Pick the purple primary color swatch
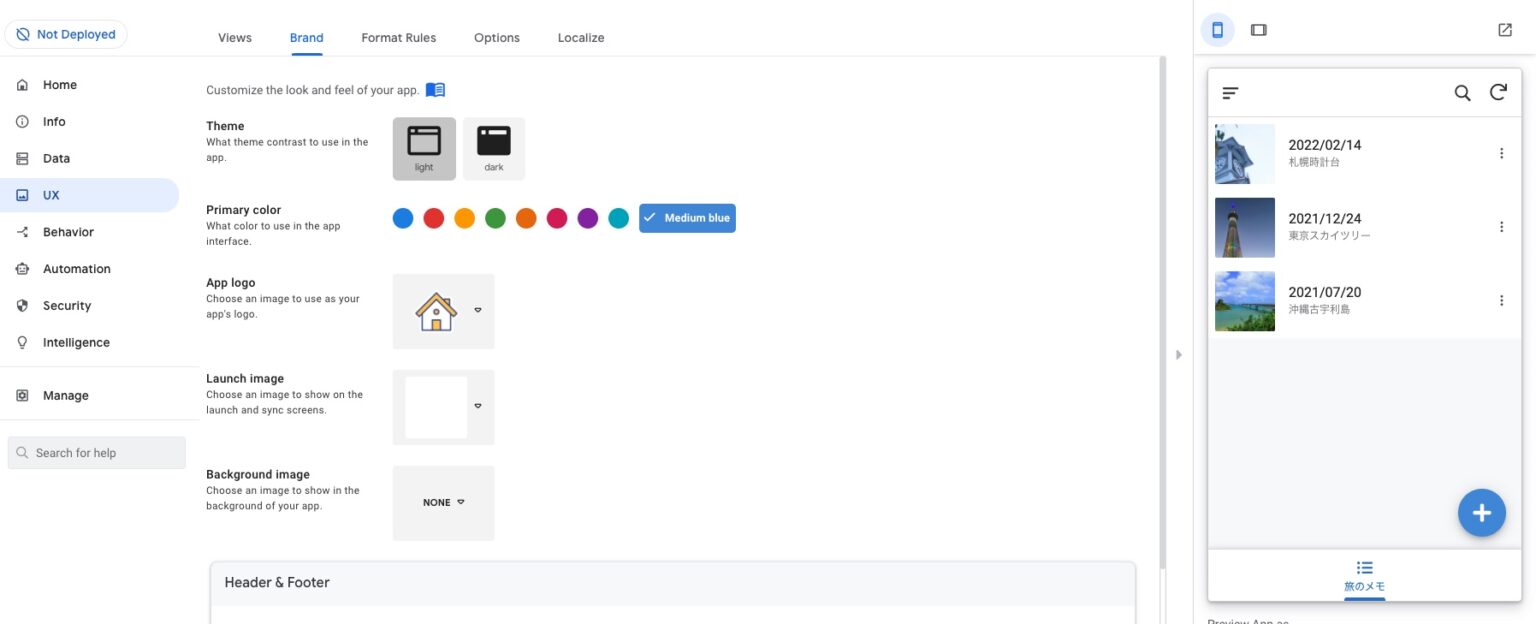The height and width of the screenshot is (624, 1536). (587, 217)
